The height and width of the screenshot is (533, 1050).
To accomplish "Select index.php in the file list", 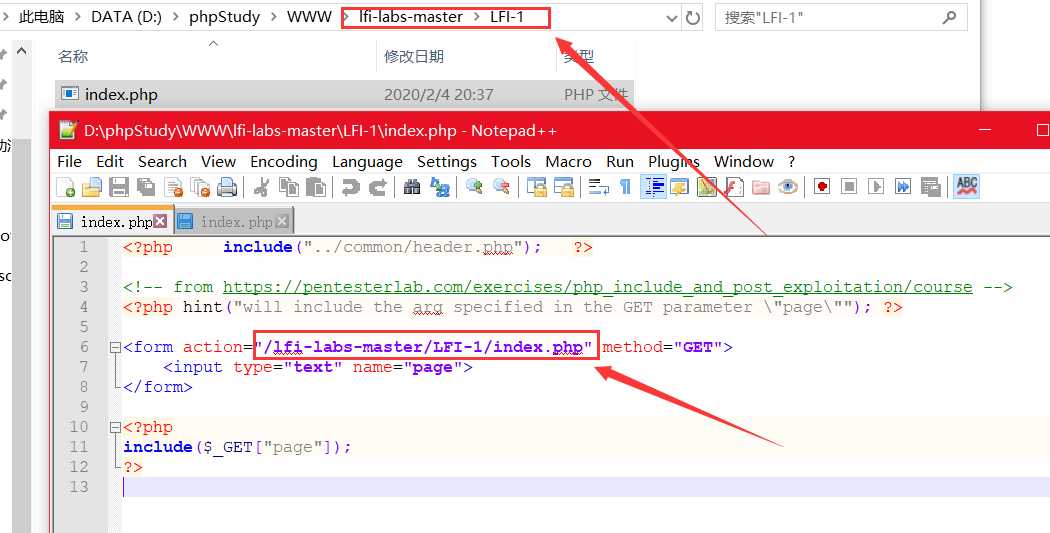I will pos(121,95).
